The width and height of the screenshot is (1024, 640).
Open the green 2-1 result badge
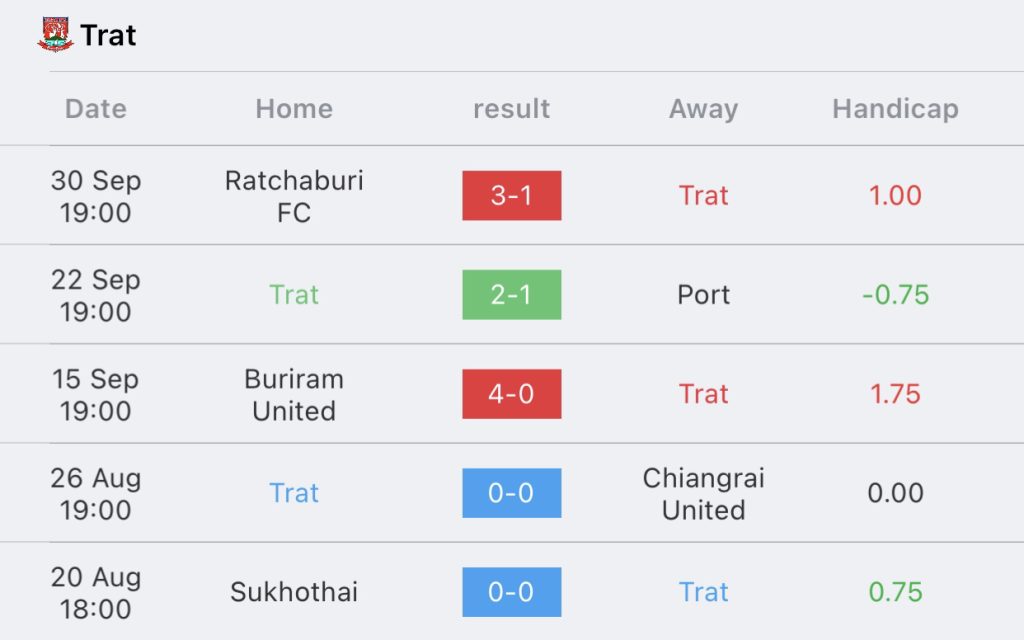tap(511, 295)
